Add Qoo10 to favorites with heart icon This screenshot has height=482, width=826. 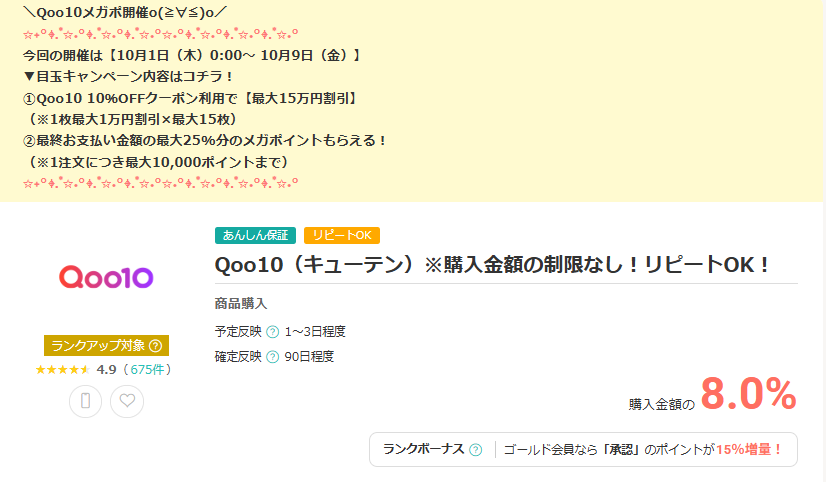pyautogui.click(x=127, y=401)
